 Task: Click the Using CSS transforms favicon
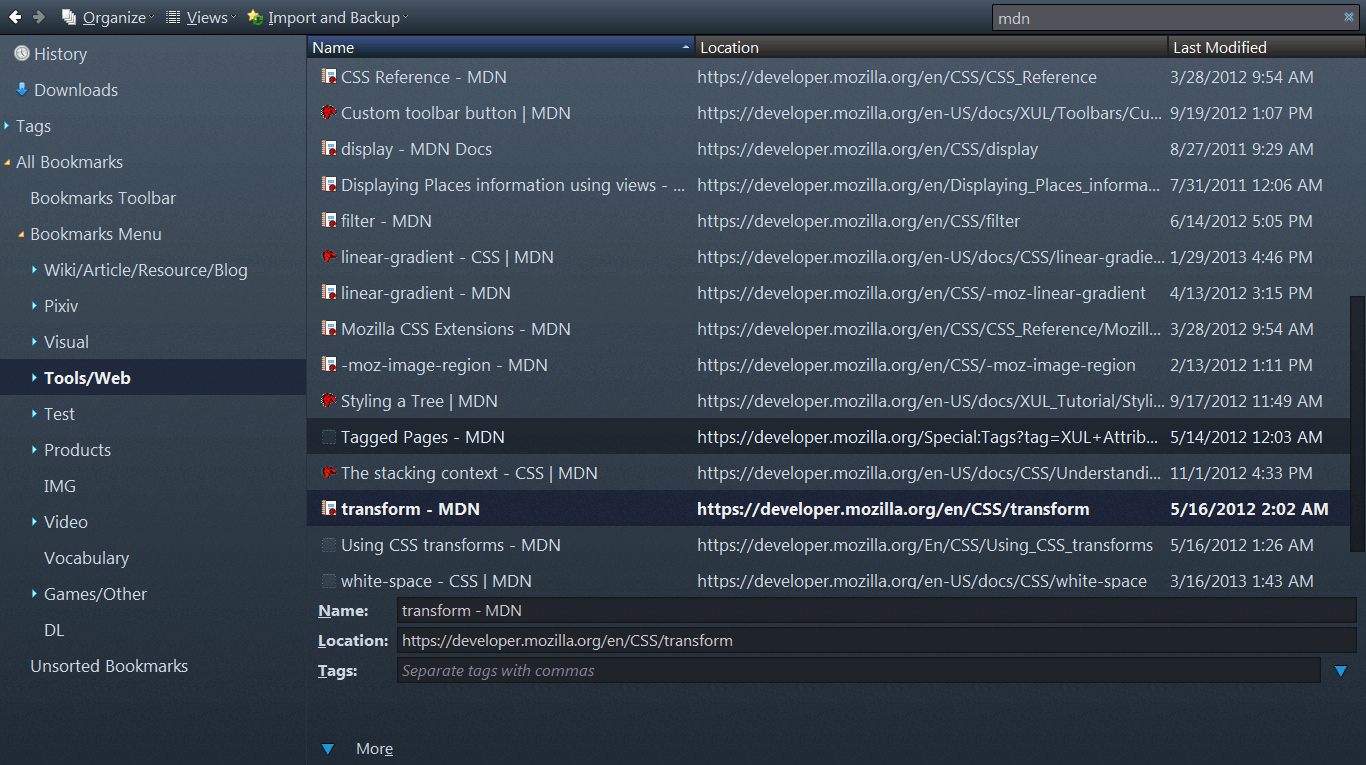point(329,545)
